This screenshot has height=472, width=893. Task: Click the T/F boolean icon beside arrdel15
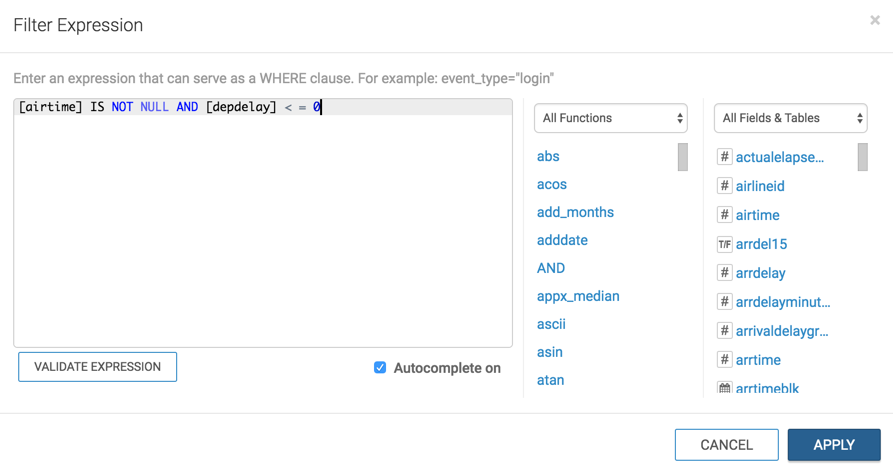(x=725, y=244)
